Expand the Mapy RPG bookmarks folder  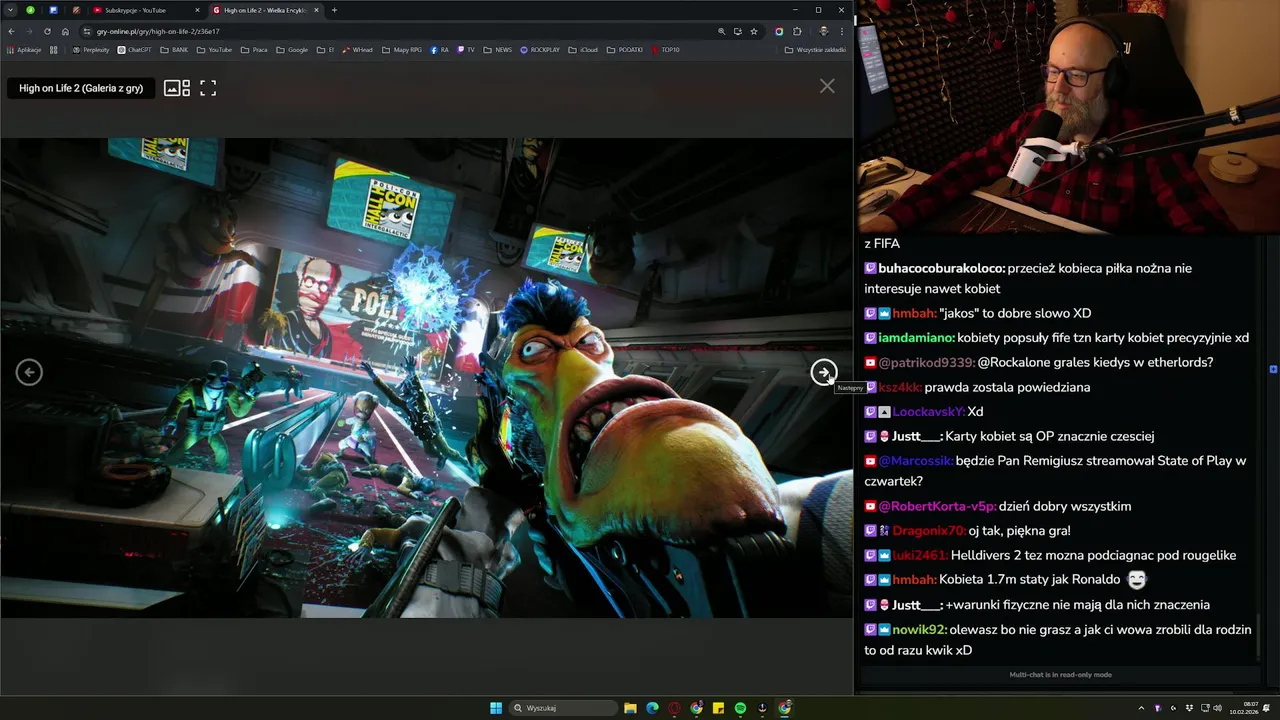(402, 49)
